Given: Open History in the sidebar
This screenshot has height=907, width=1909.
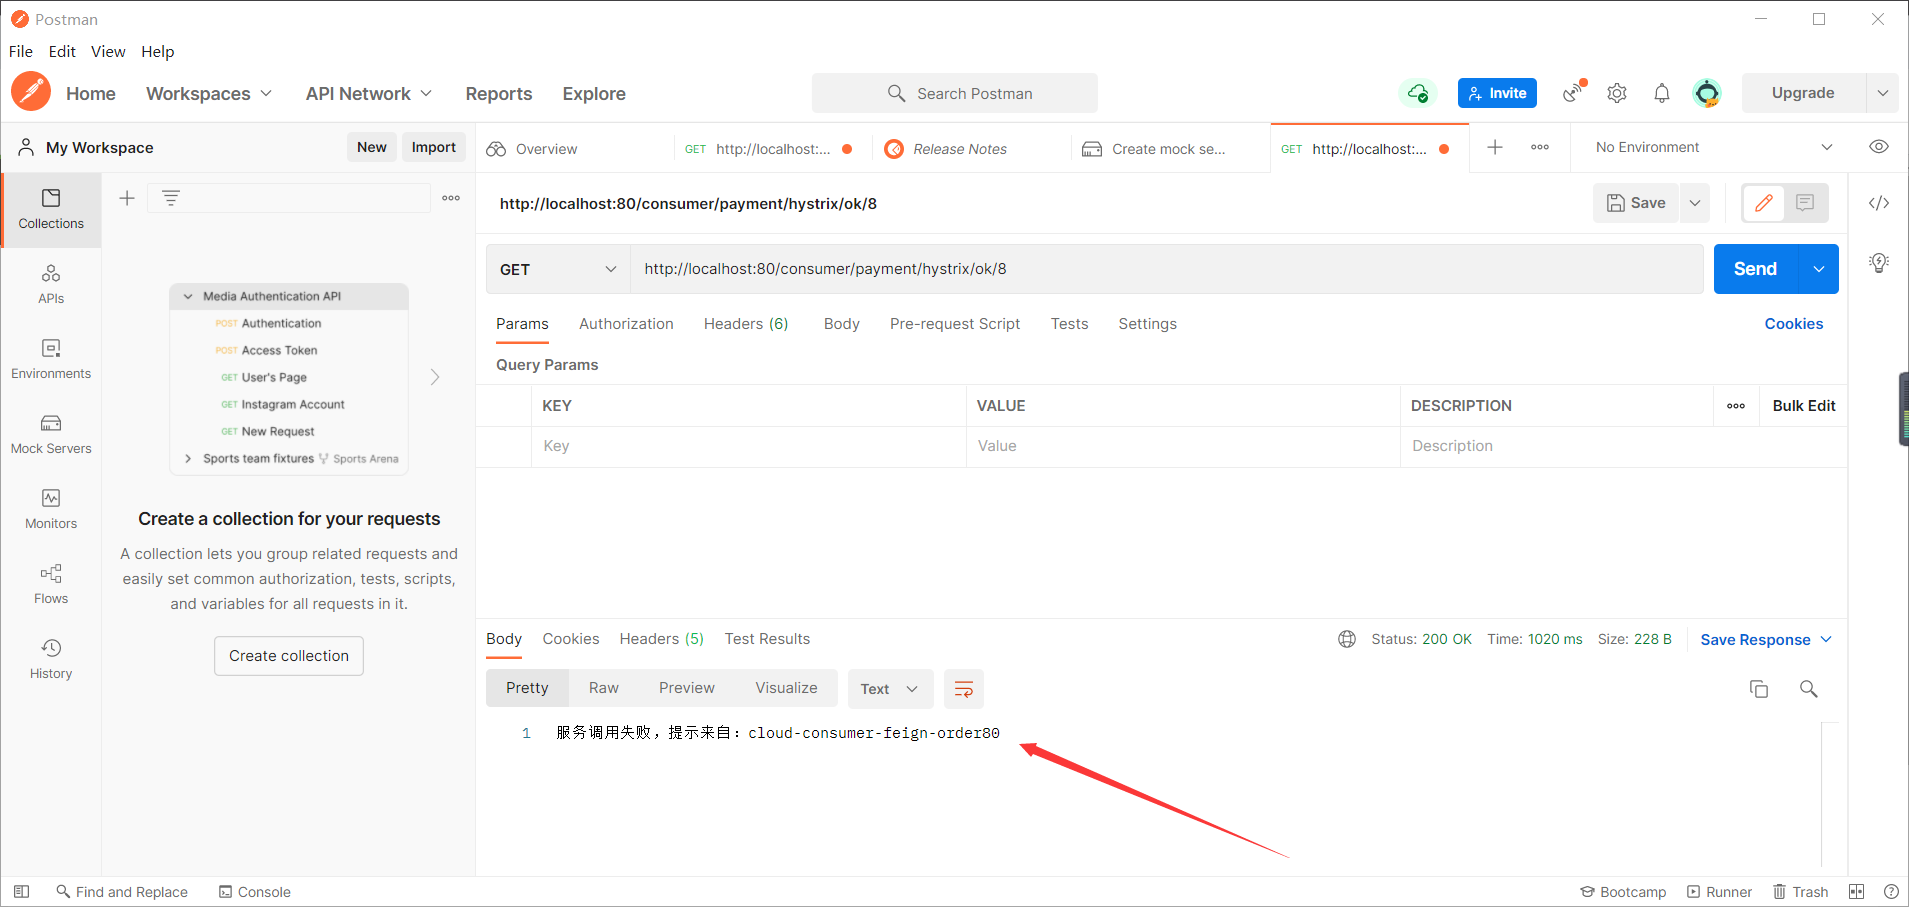Looking at the screenshot, I should click(x=51, y=660).
